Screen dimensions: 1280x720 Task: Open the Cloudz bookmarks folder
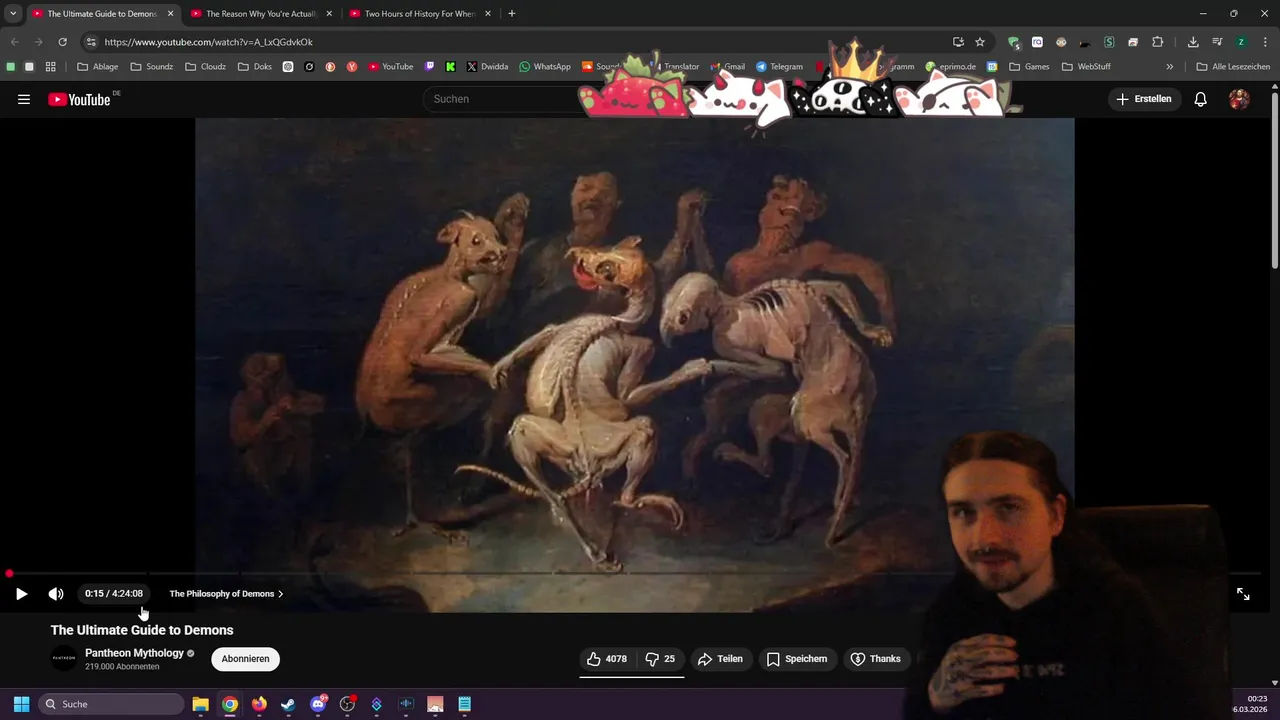pyautogui.click(x=206, y=67)
